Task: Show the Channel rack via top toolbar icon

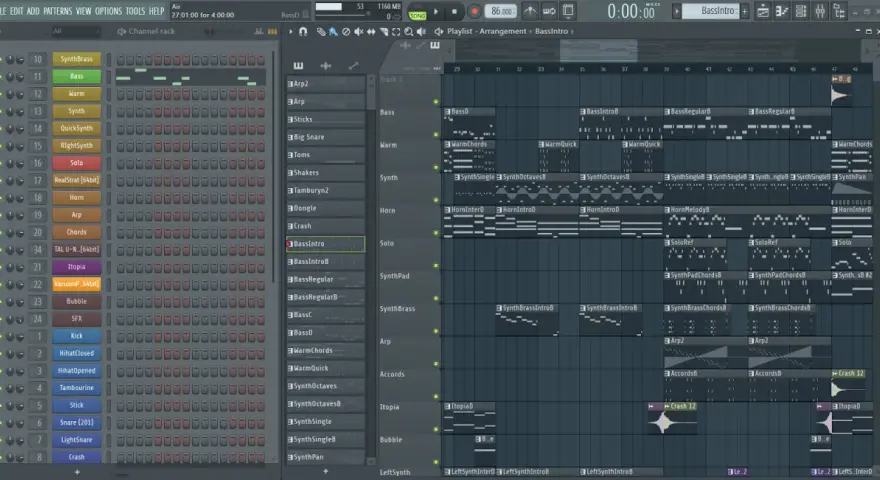Action: (801, 11)
